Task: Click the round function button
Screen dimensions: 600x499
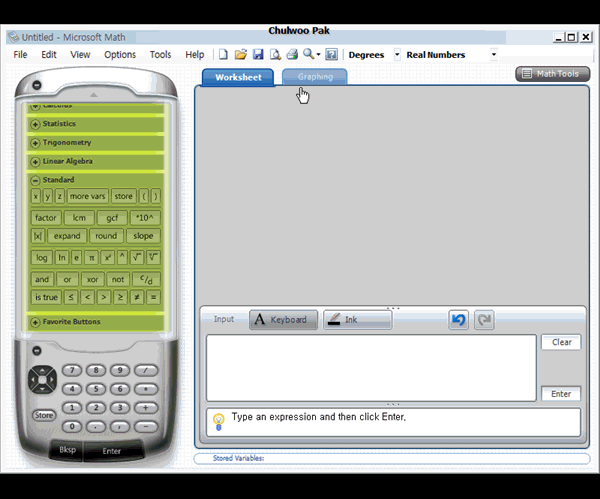Action: (x=106, y=236)
